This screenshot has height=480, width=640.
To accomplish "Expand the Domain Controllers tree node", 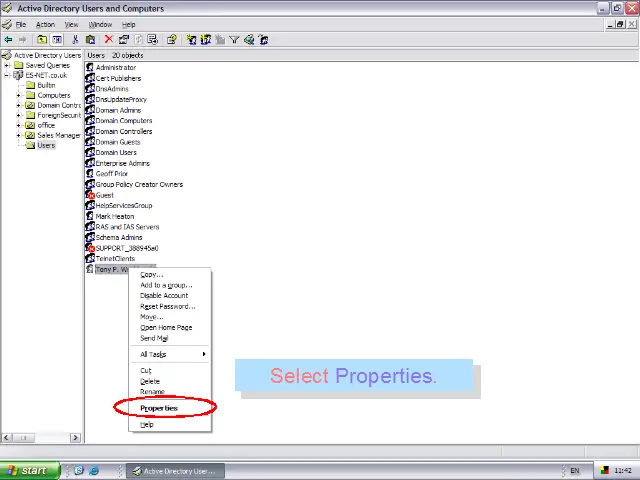I will click(18, 105).
